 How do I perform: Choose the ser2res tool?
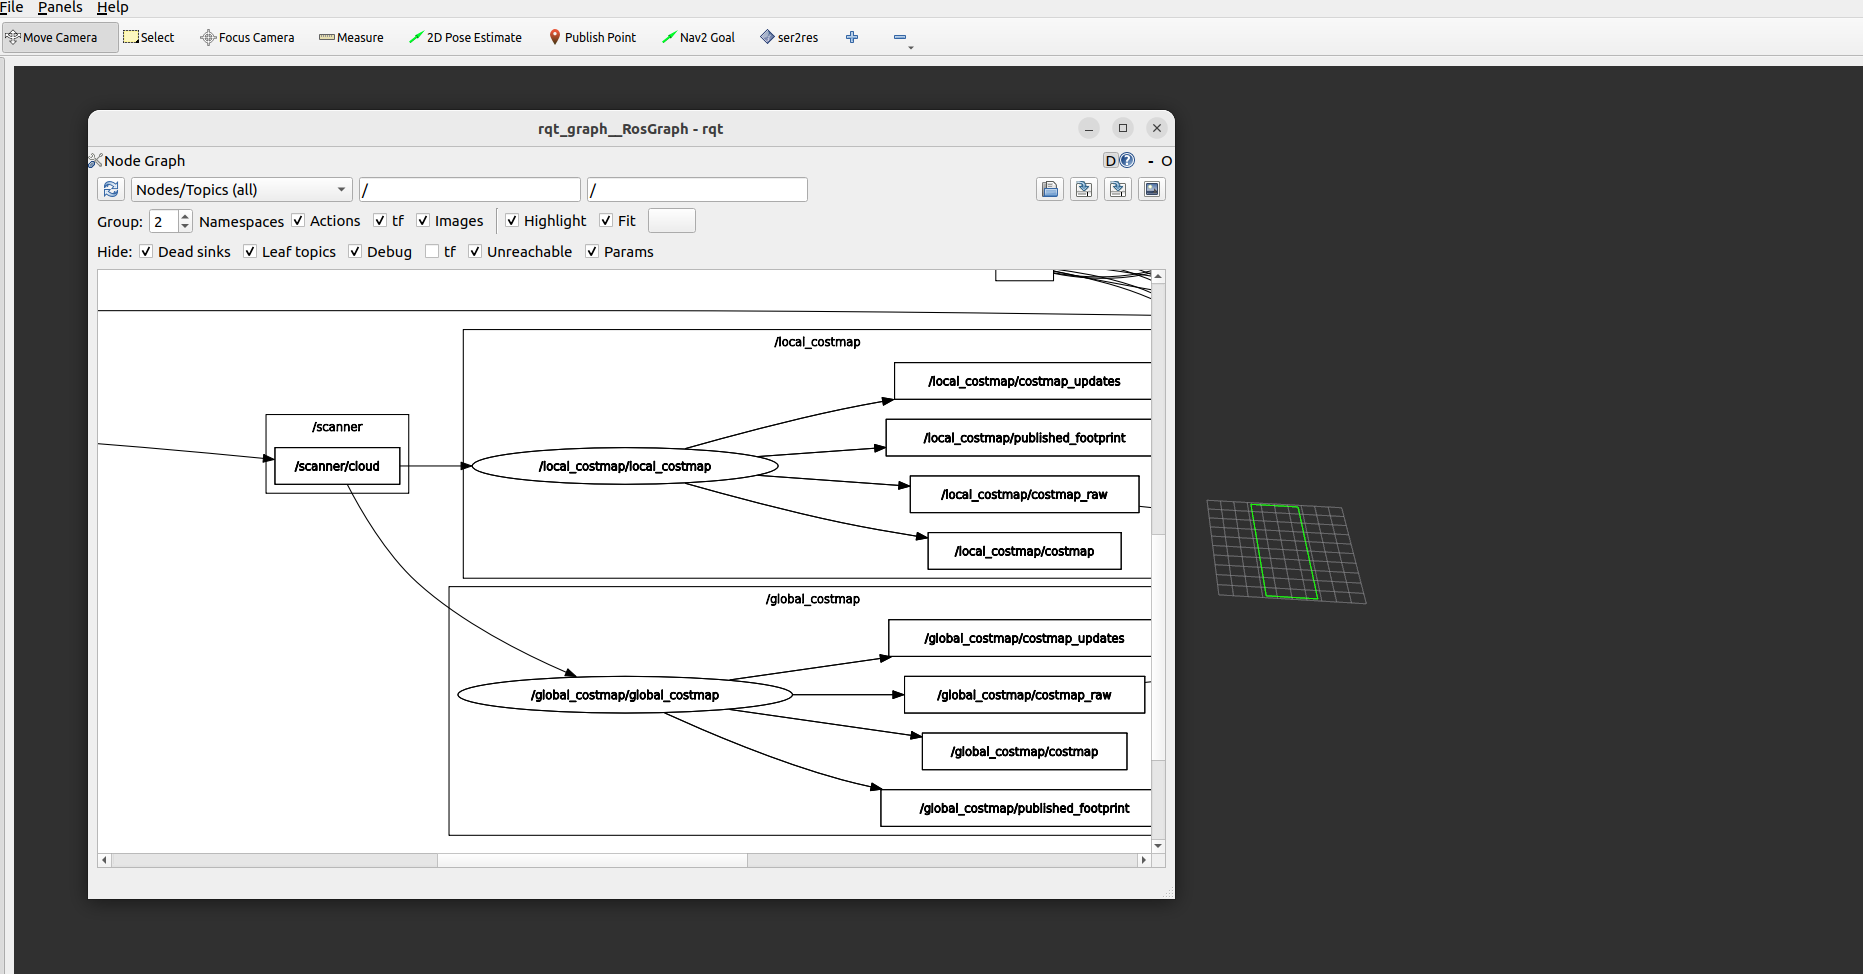(789, 37)
